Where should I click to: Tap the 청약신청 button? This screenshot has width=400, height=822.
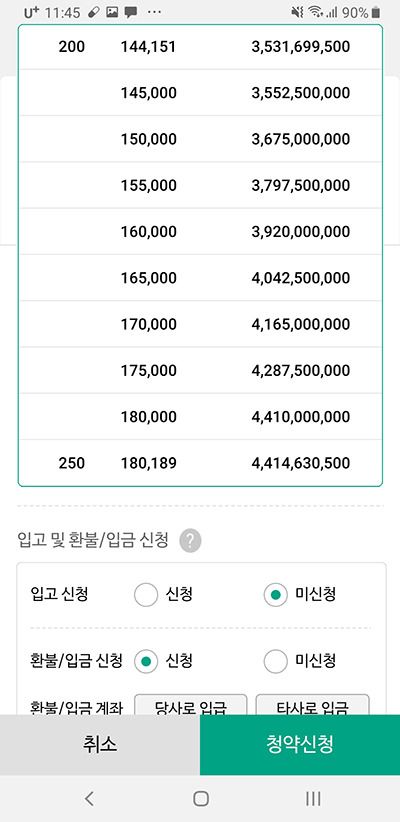(x=300, y=744)
